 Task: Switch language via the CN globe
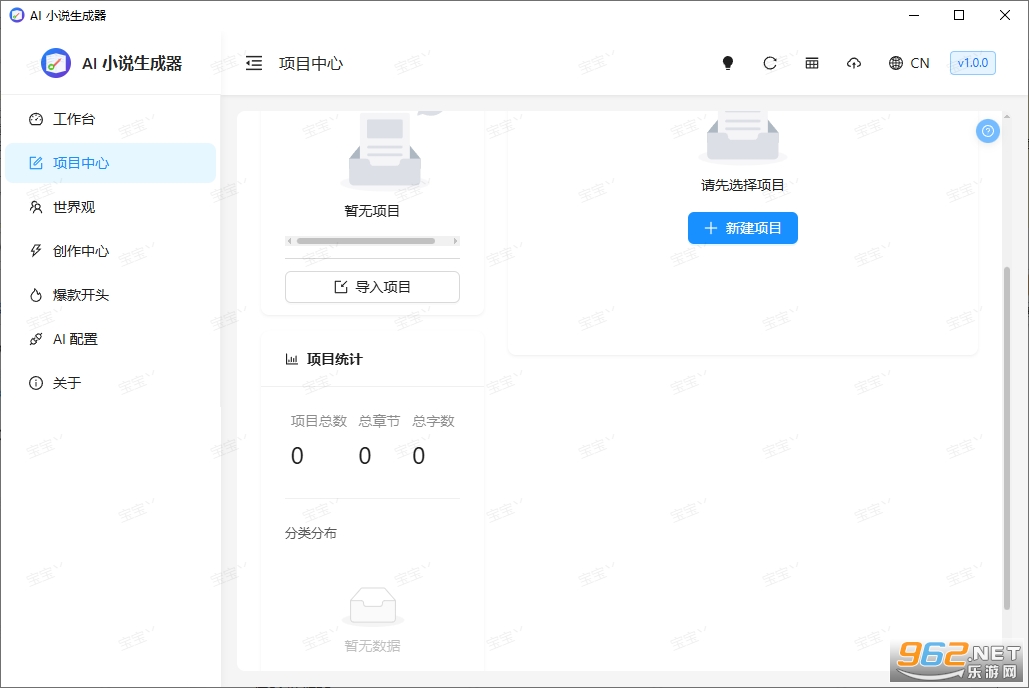click(x=909, y=63)
